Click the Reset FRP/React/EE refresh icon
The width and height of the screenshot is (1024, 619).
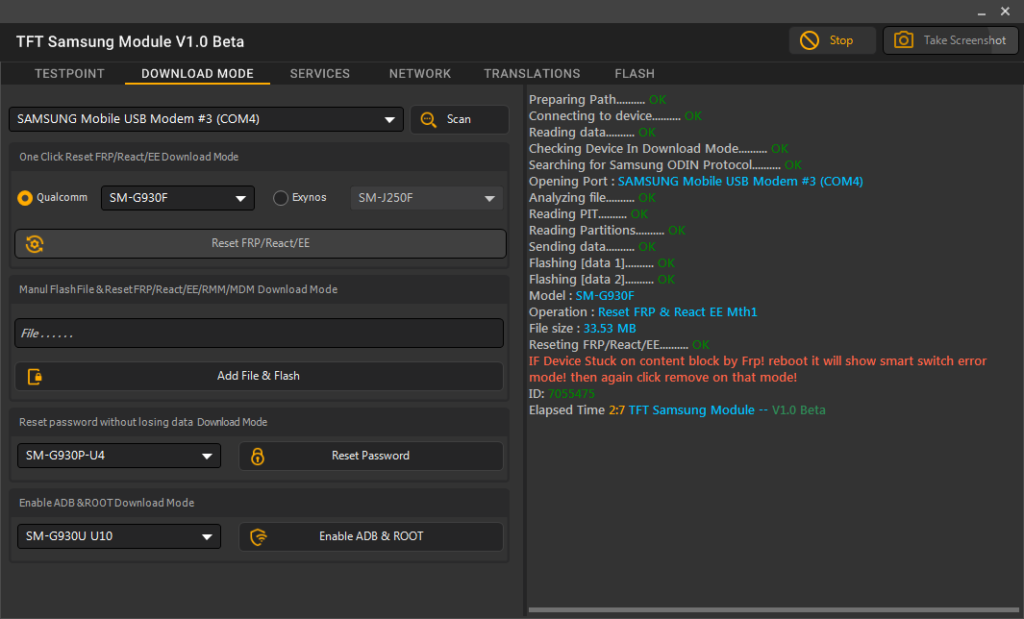(35, 243)
